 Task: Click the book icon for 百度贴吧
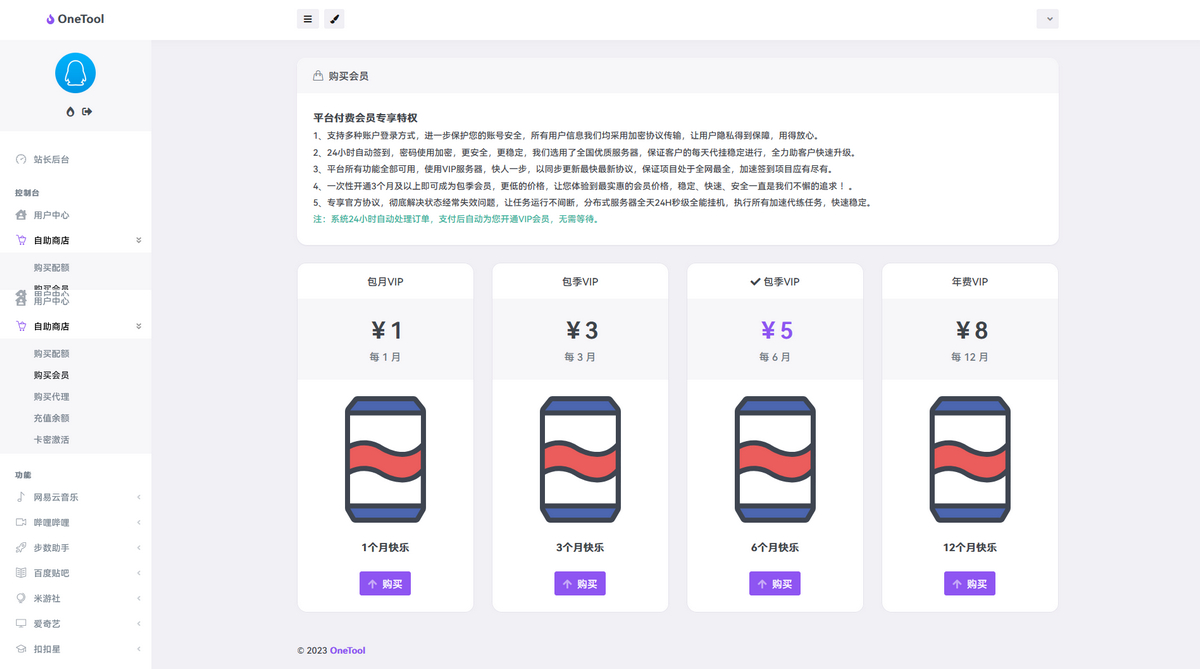tap(21, 573)
